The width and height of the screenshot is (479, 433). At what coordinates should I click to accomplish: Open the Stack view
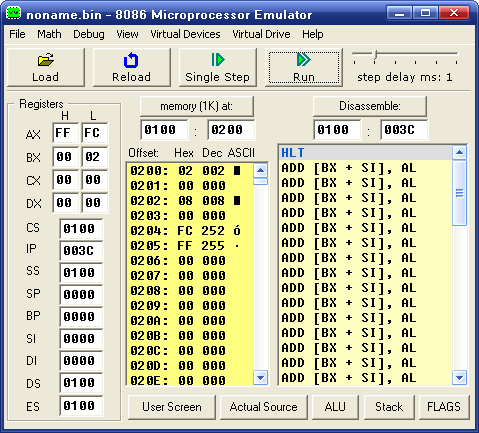(389, 407)
